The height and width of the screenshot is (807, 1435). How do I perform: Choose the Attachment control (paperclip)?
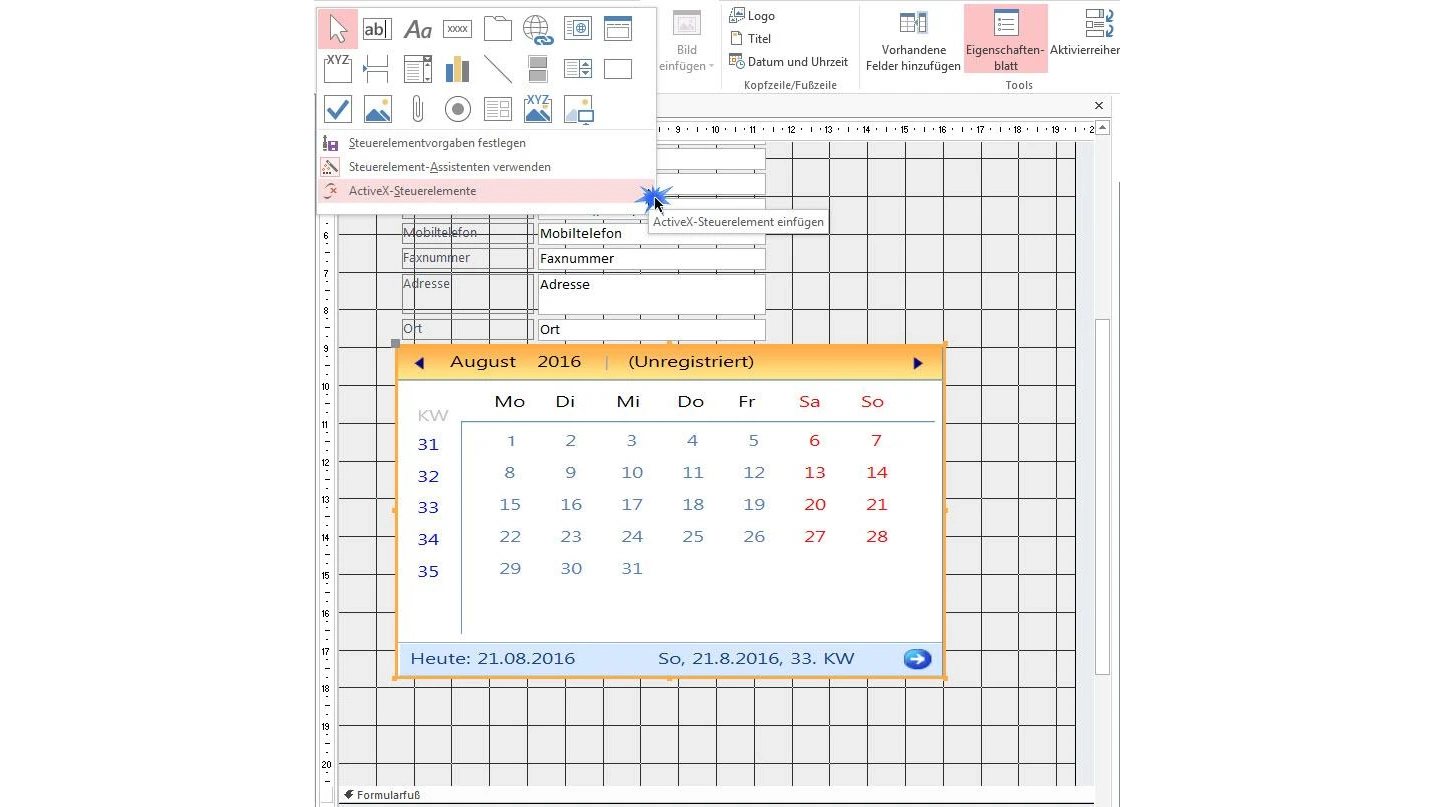point(417,108)
